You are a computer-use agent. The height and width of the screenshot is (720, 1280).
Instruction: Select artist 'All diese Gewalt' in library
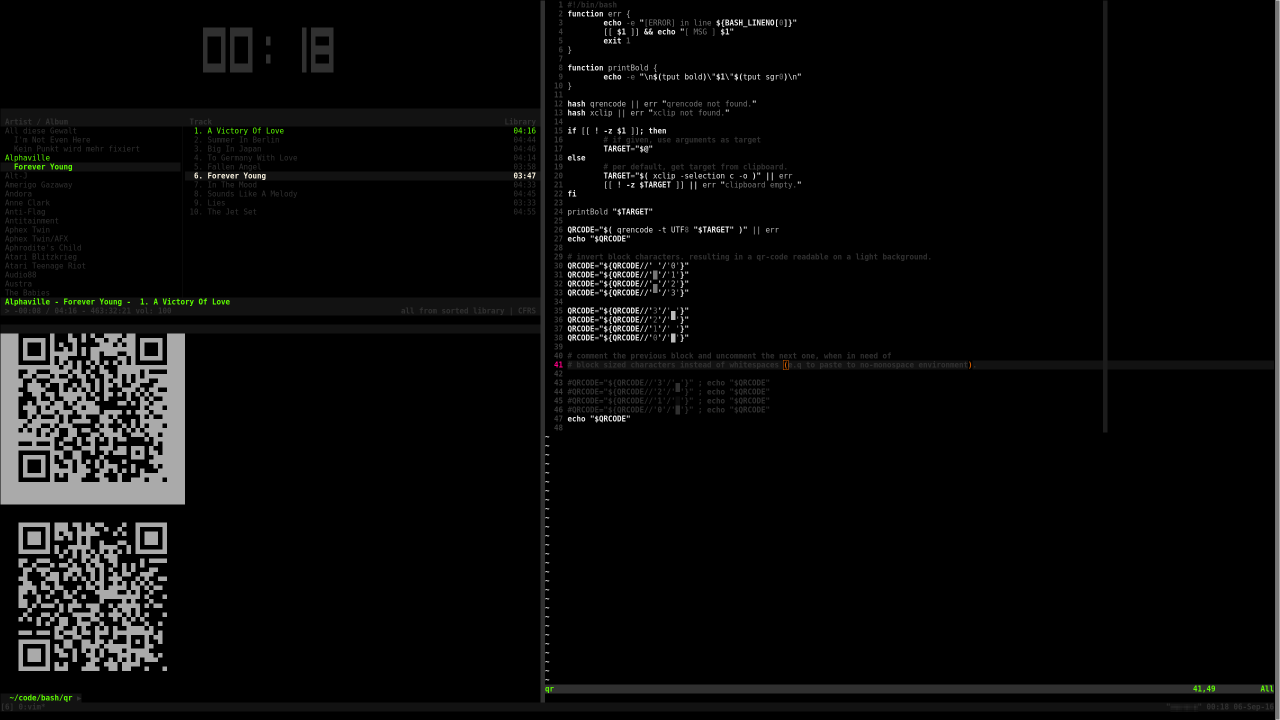pyautogui.click(x=41, y=131)
